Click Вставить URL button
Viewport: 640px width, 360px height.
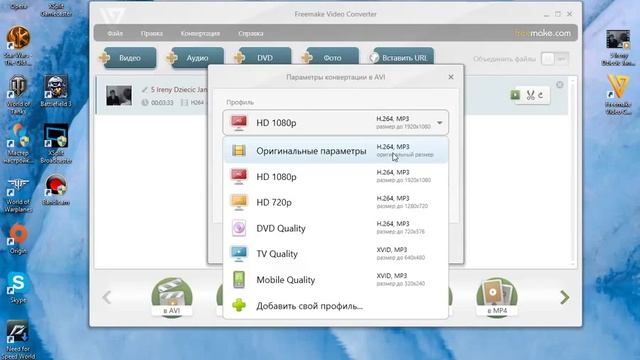pos(401,58)
